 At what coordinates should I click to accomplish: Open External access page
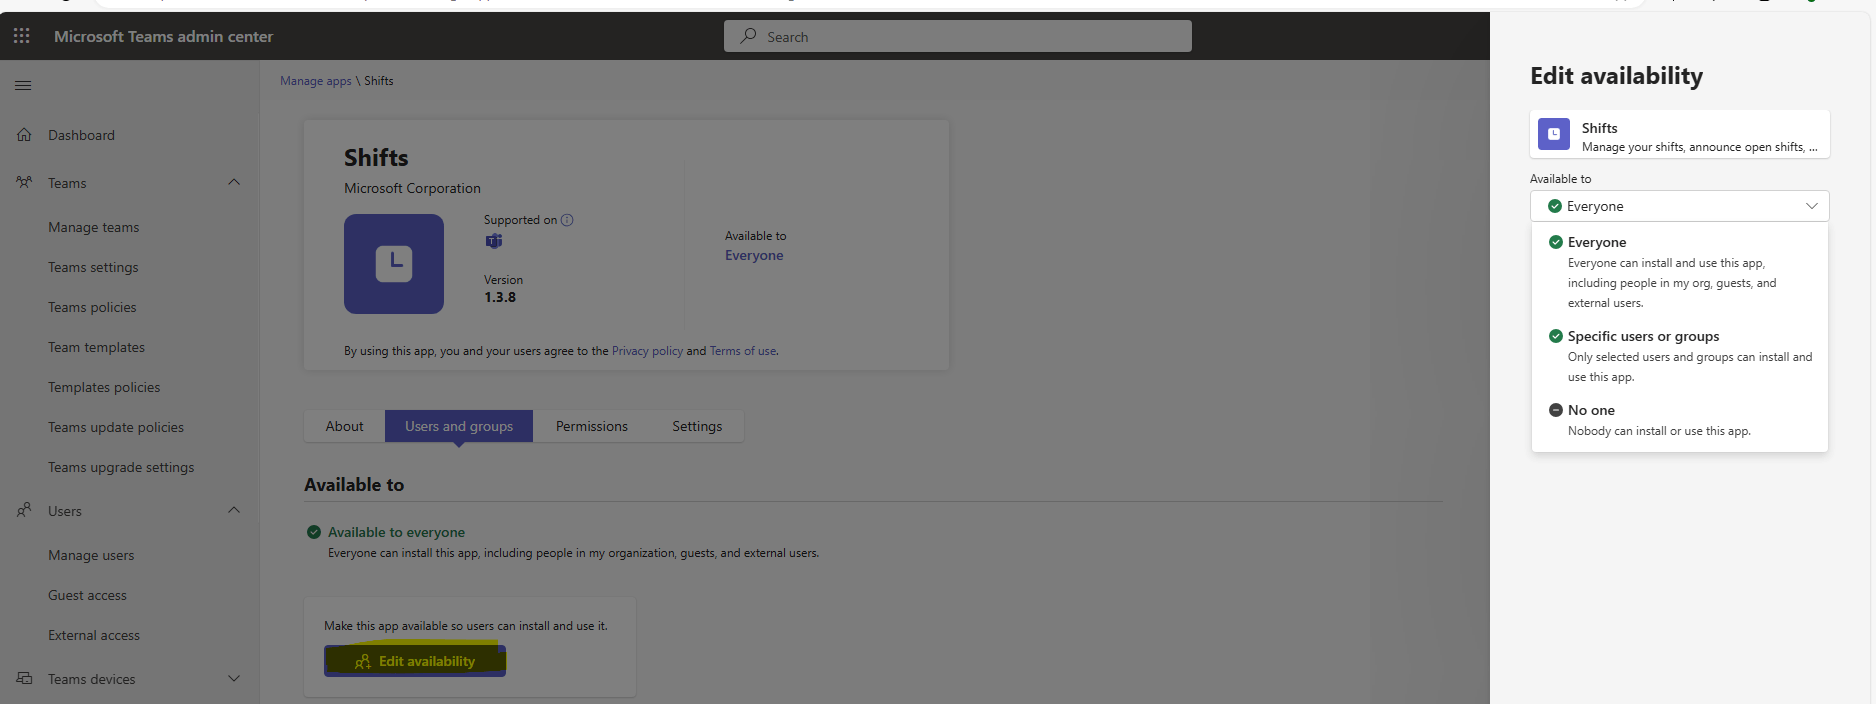[94, 635]
